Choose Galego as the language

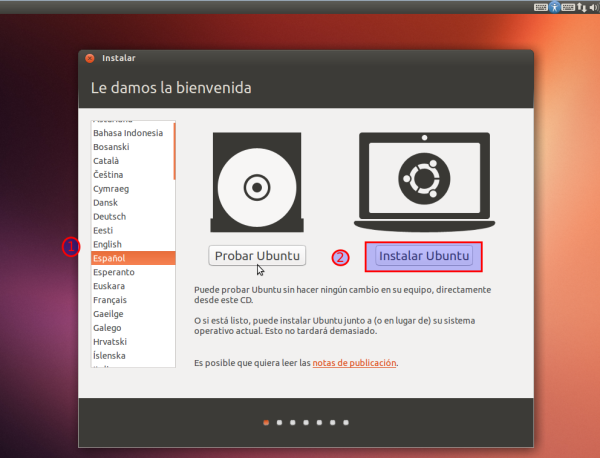click(x=133, y=328)
